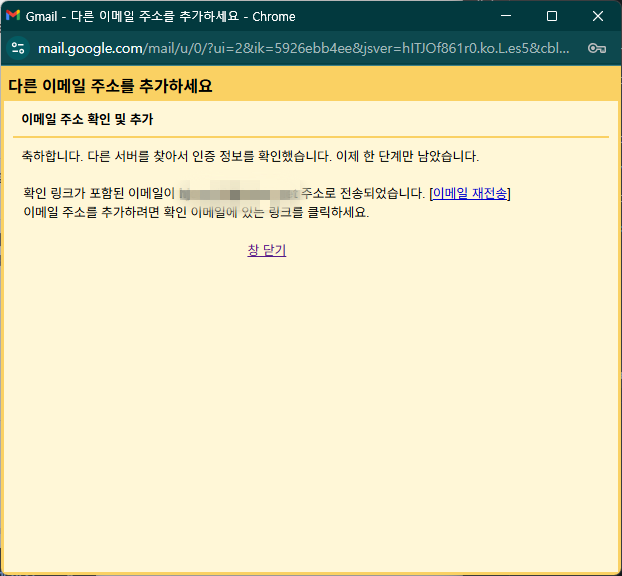This screenshot has height=576, width=622.
Task: Click the blurred email address in the message
Action: 238,193
